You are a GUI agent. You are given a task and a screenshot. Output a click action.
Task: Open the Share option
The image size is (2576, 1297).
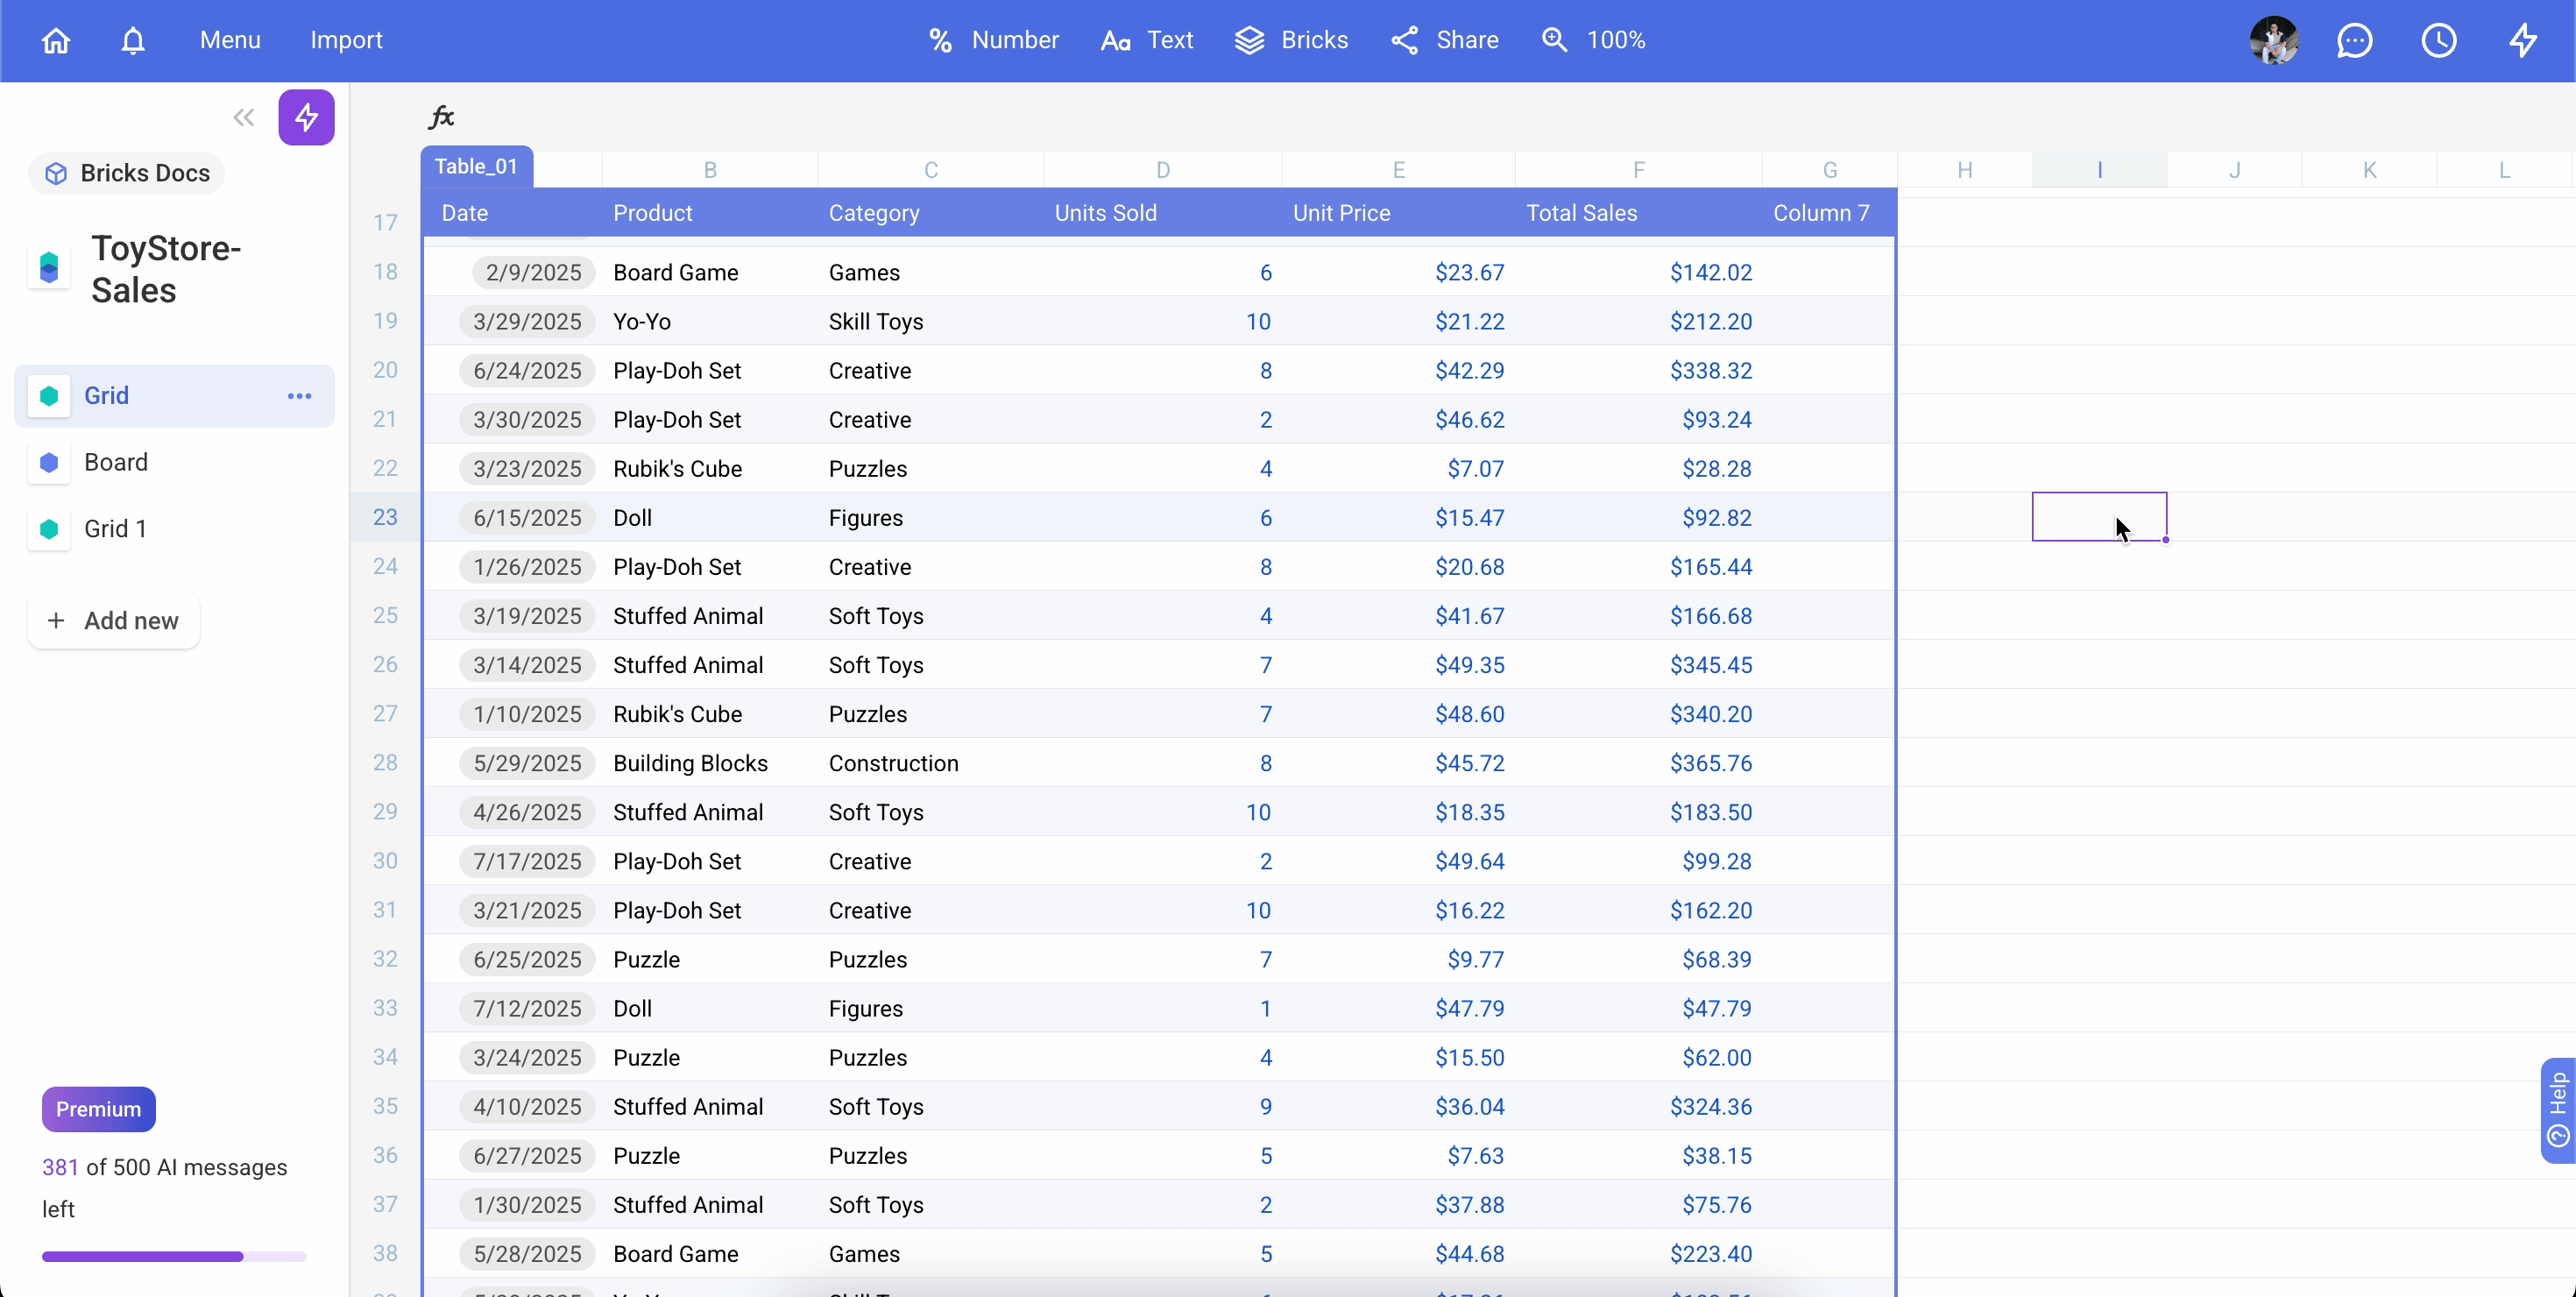coord(1445,40)
